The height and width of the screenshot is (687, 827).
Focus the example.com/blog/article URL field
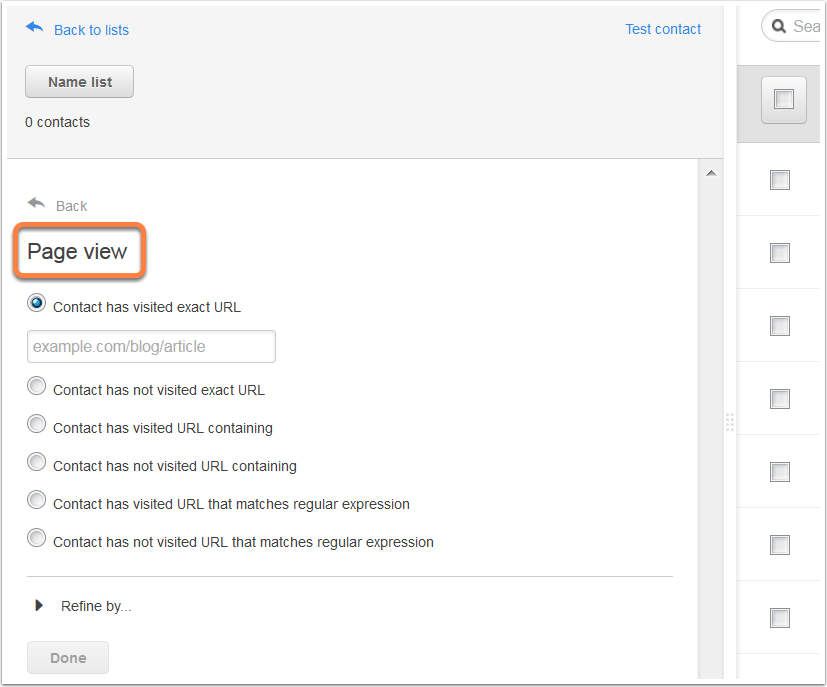pos(151,346)
